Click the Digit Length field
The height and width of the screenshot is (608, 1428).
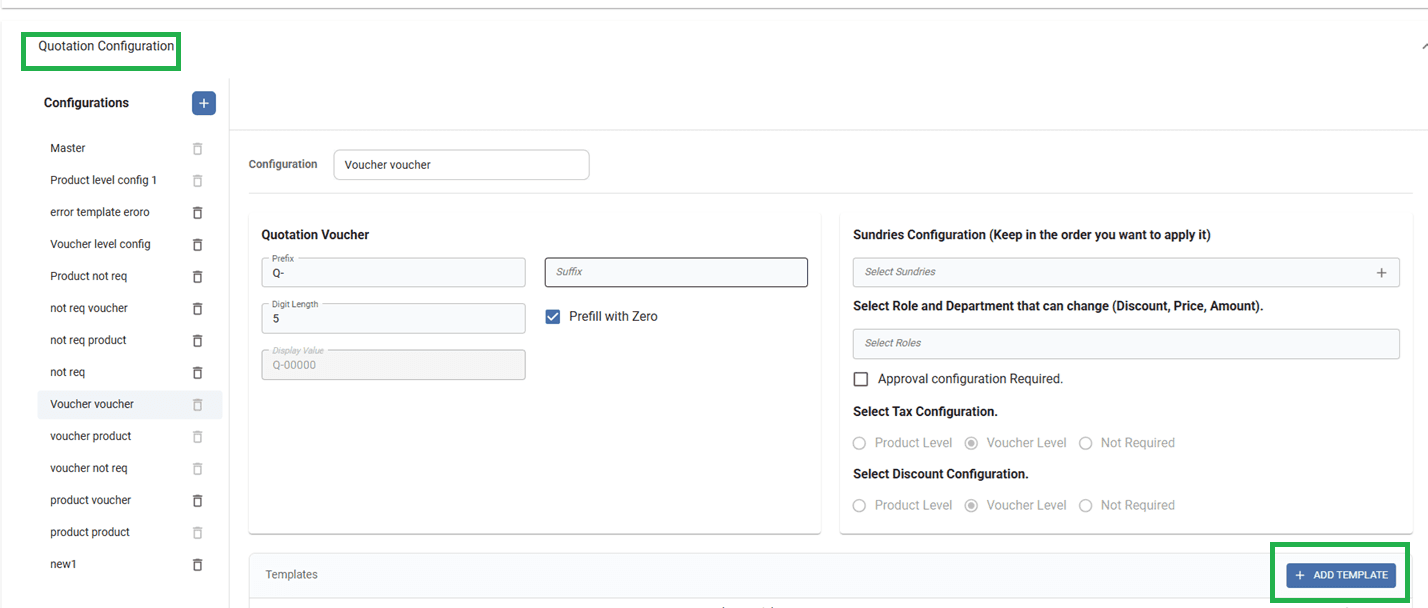(x=393, y=318)
